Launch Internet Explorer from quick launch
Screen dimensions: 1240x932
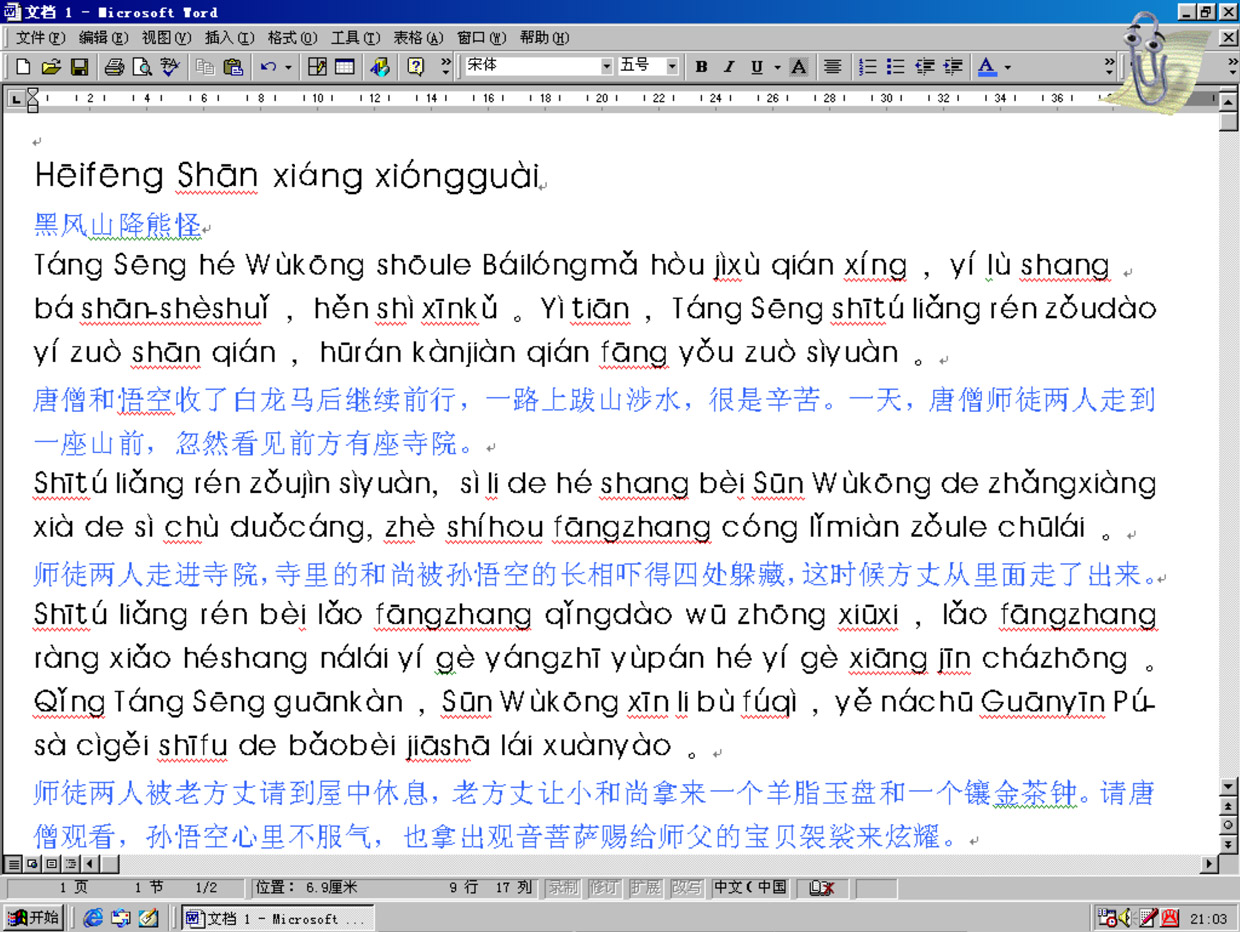pyautogui.click(x=93, y=917)
